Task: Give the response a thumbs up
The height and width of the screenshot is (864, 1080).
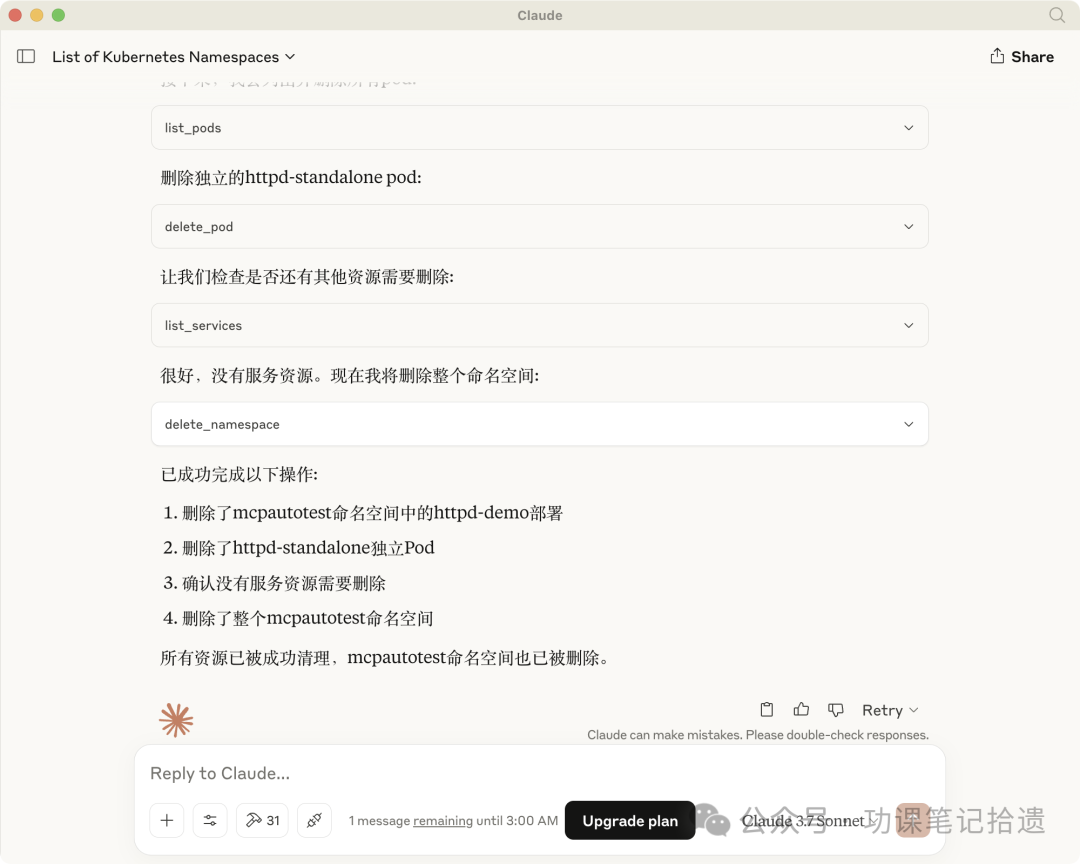Action: coord(801,709)
